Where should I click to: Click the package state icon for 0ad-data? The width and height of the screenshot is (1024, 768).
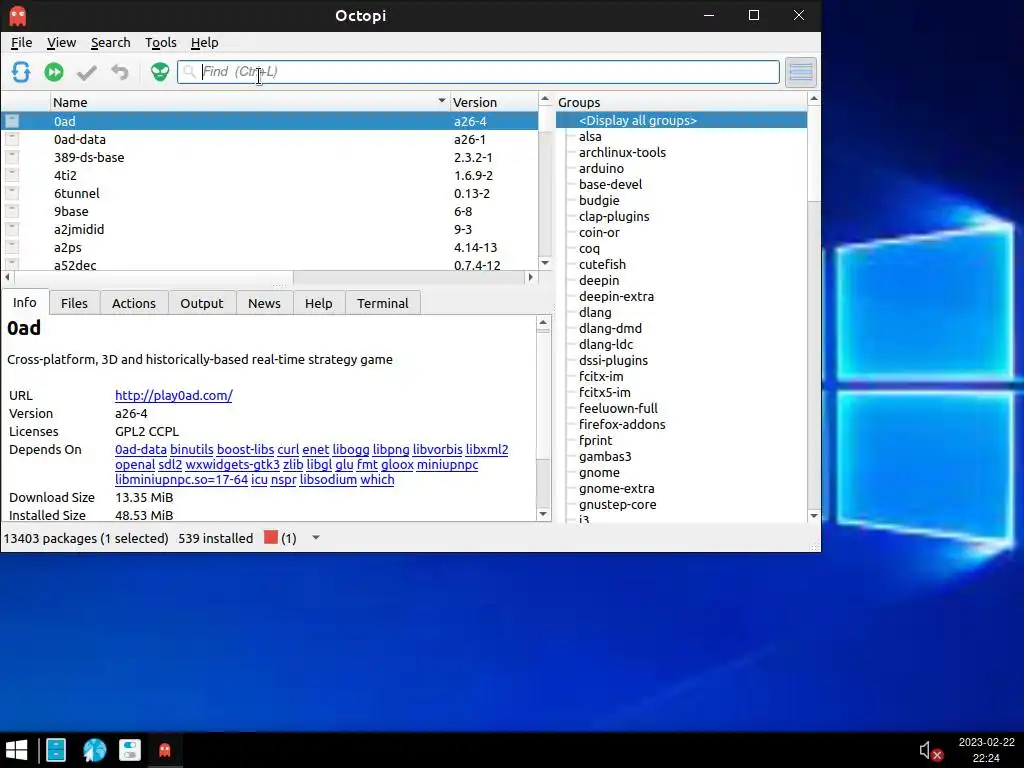tap(12, 139)
